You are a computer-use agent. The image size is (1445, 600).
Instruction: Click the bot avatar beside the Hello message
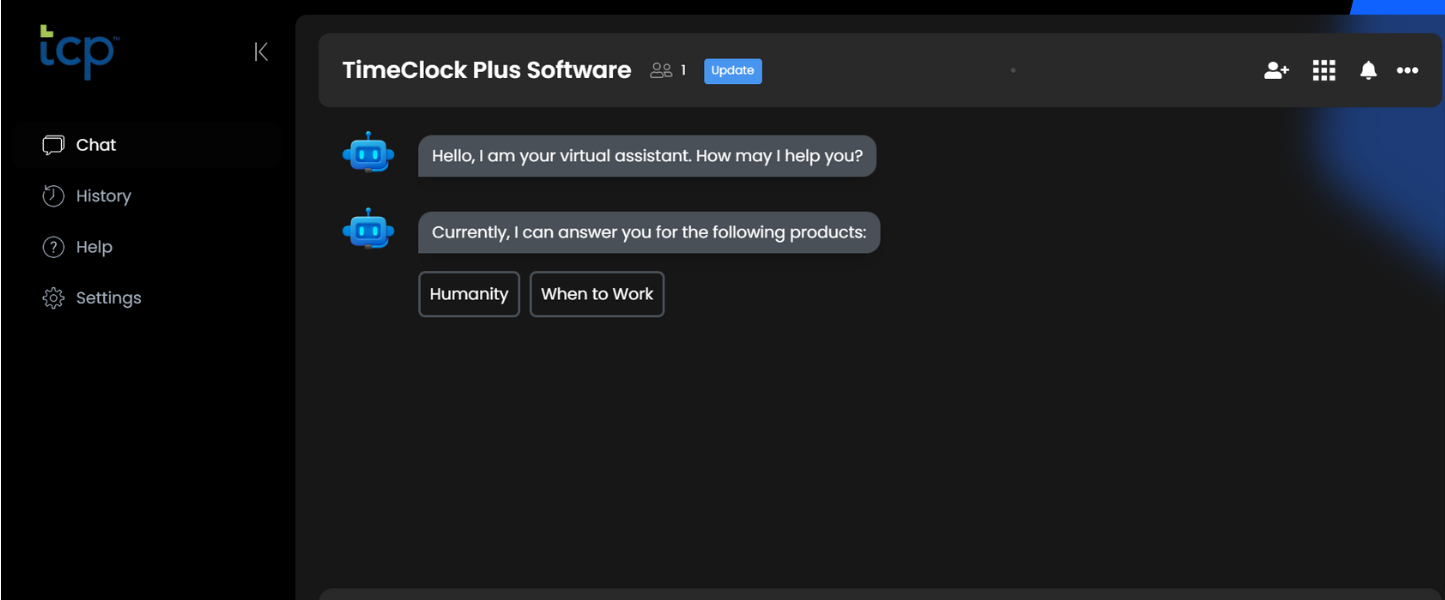pyautogui.click(x=369, y=152)
